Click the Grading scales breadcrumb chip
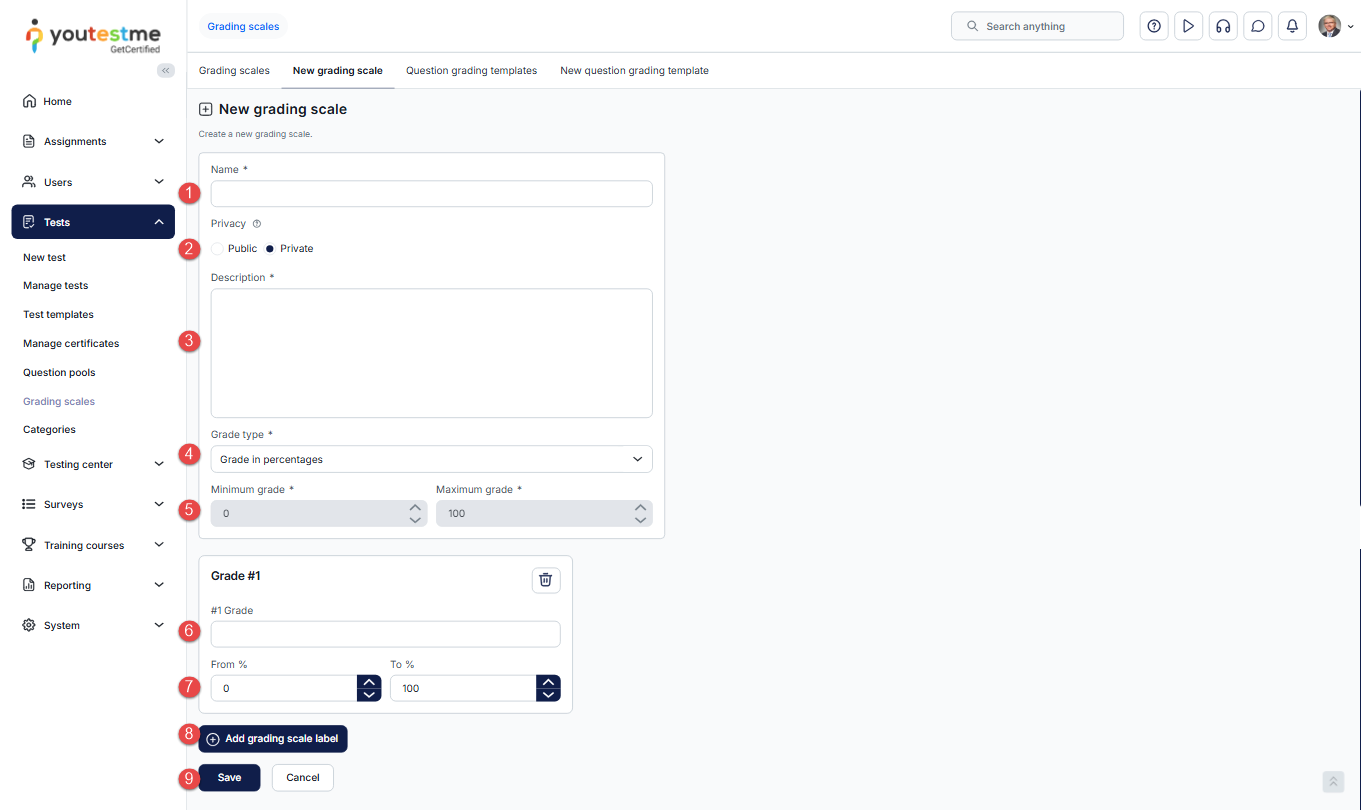Screen dimensions: 1361x810 click(243, 26)
